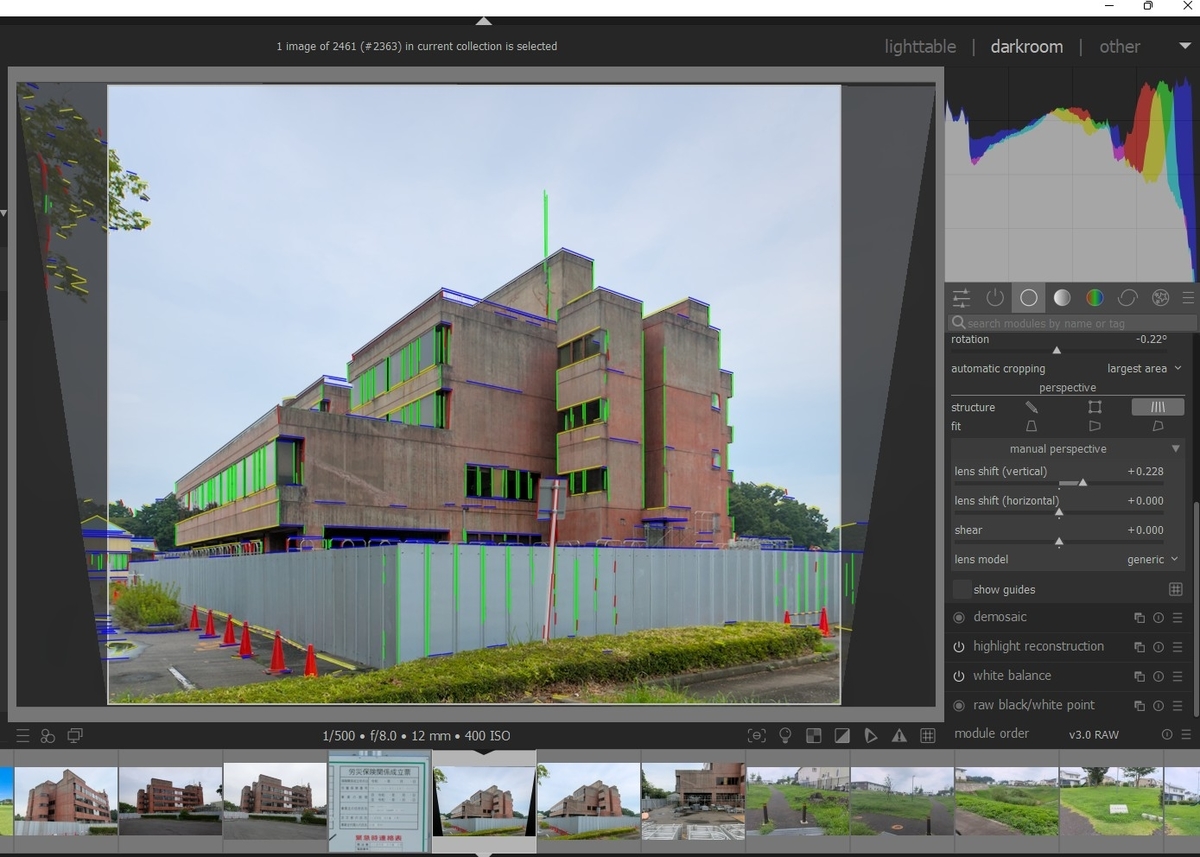Search modules by name or tag field
The image size is (1200, 857).
pos(1072,323)
